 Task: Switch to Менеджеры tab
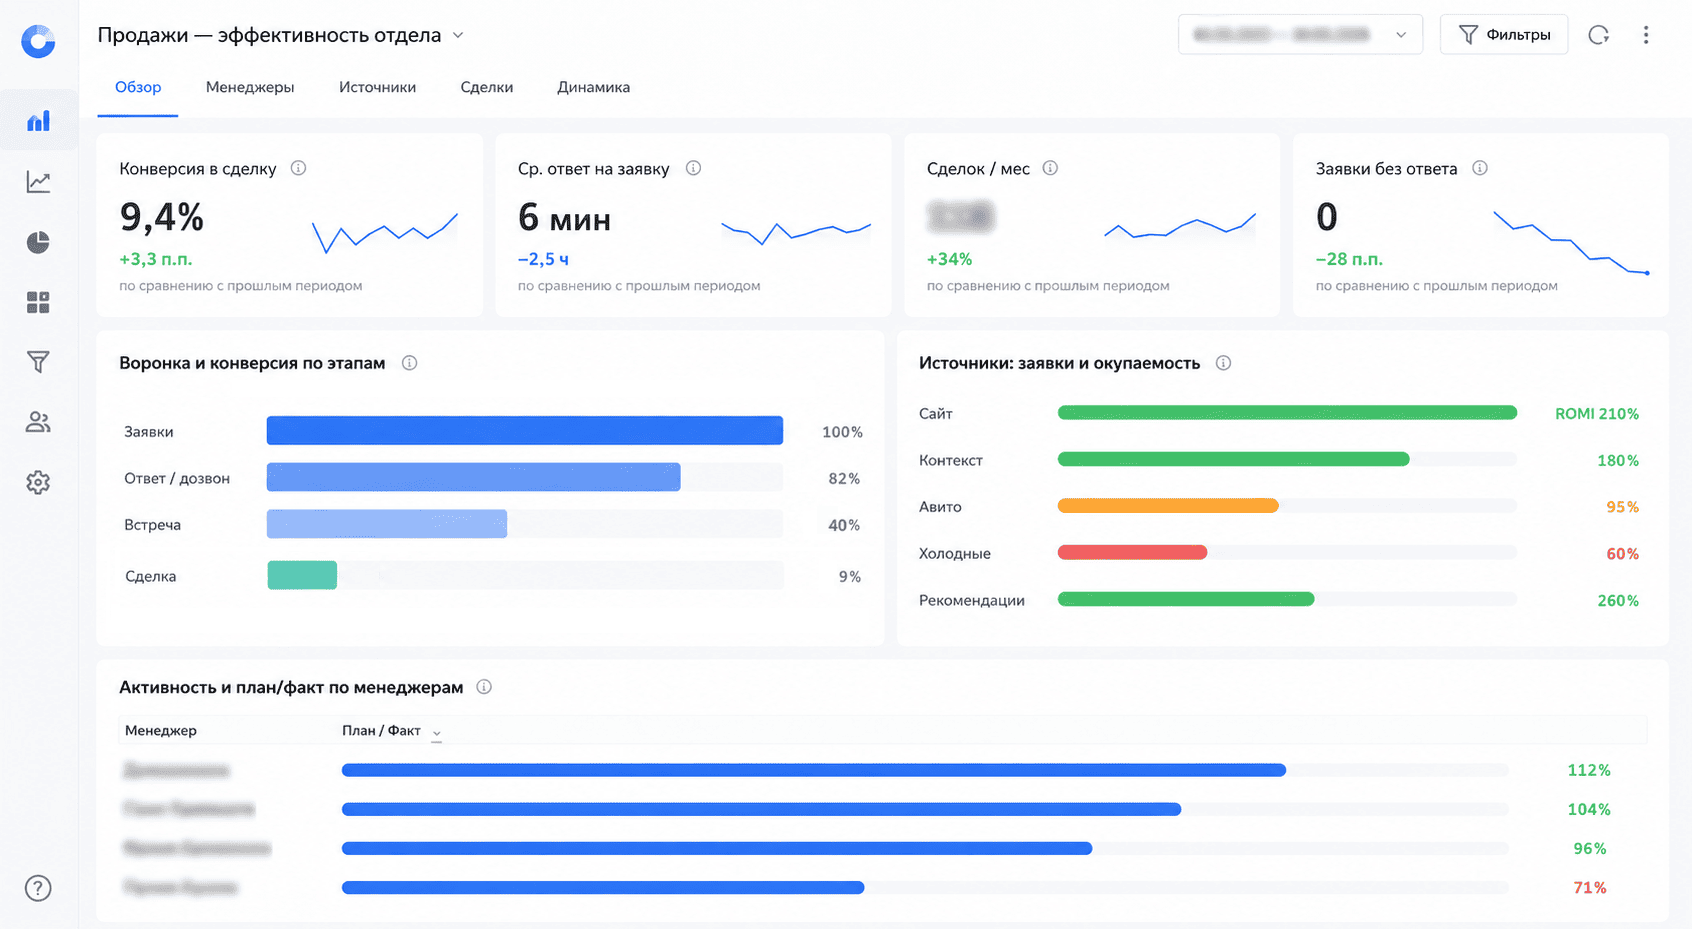(x=250, y=87)
